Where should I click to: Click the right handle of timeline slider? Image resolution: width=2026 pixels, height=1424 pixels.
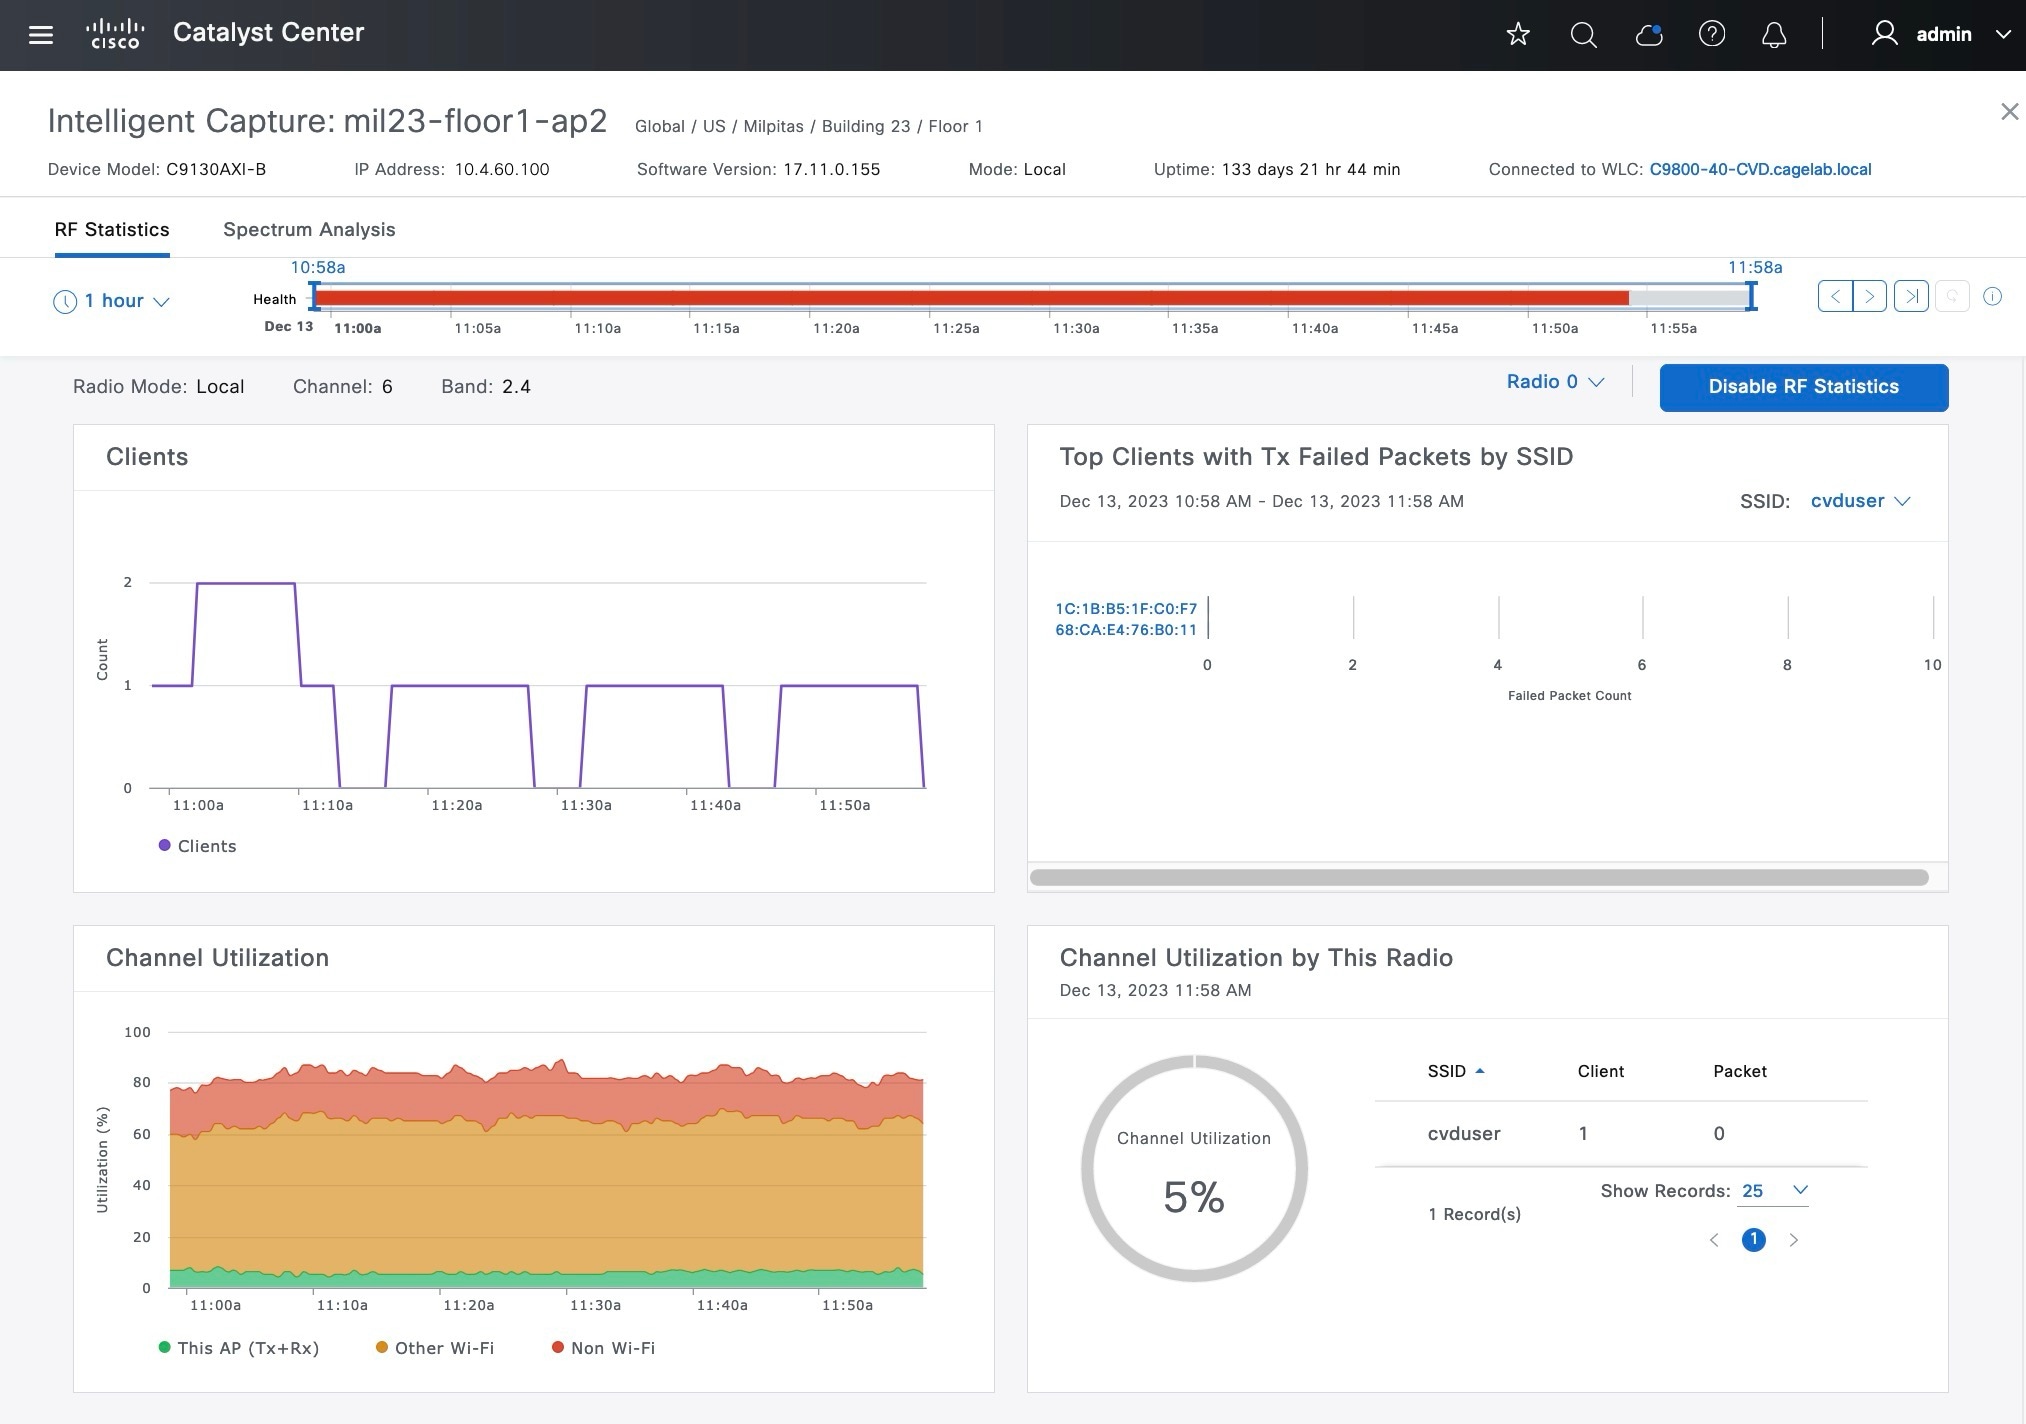coord(1751,296)
